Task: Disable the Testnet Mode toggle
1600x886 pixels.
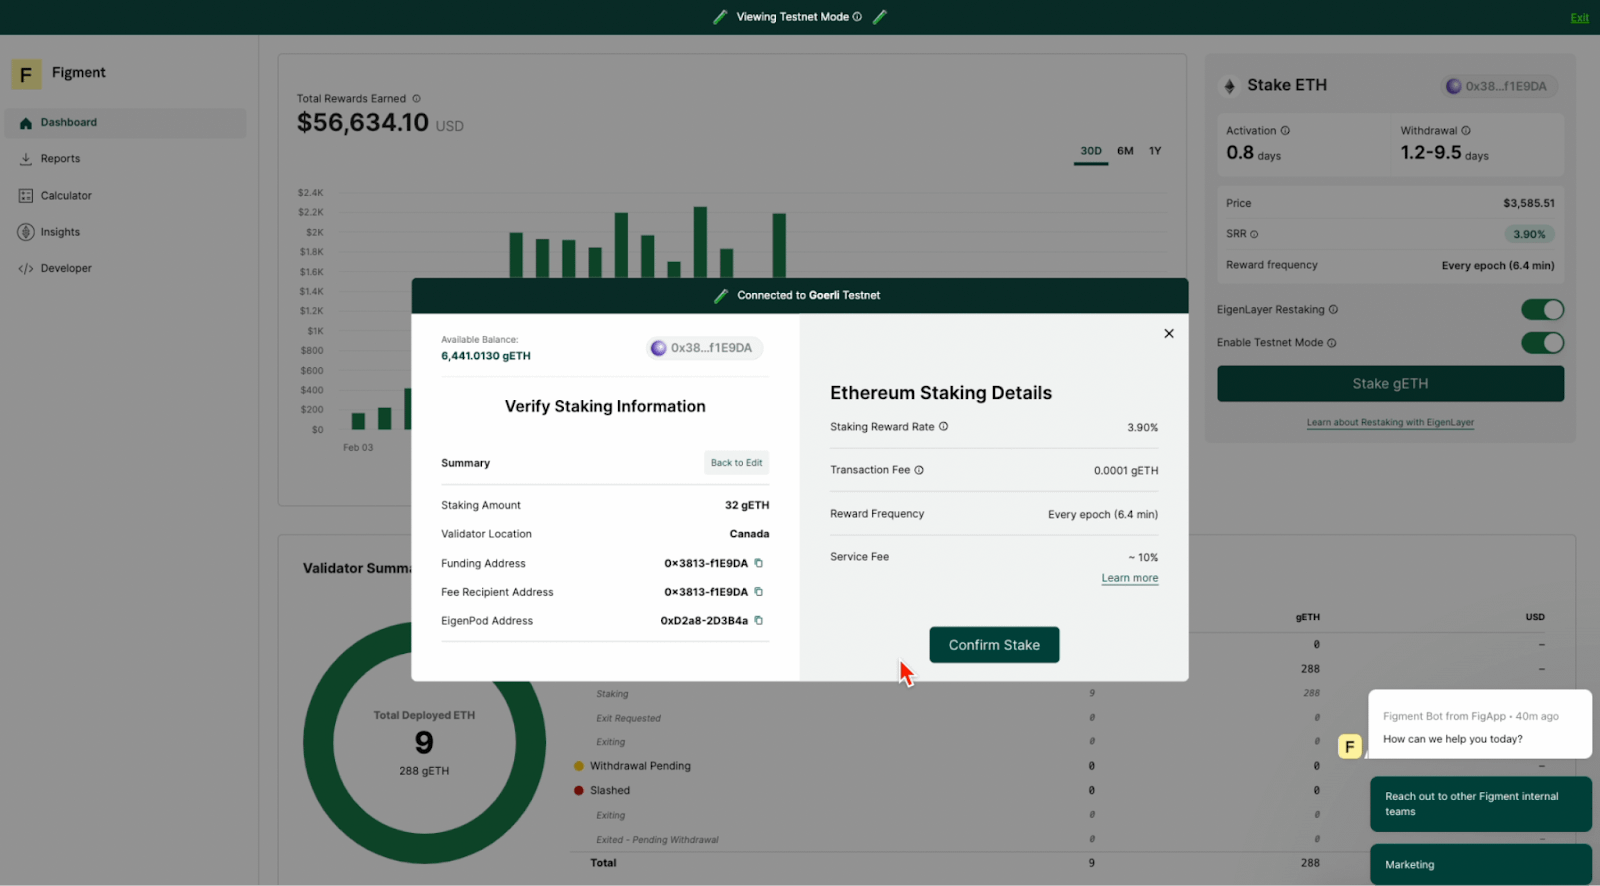Action: (x=1541, y=343)
